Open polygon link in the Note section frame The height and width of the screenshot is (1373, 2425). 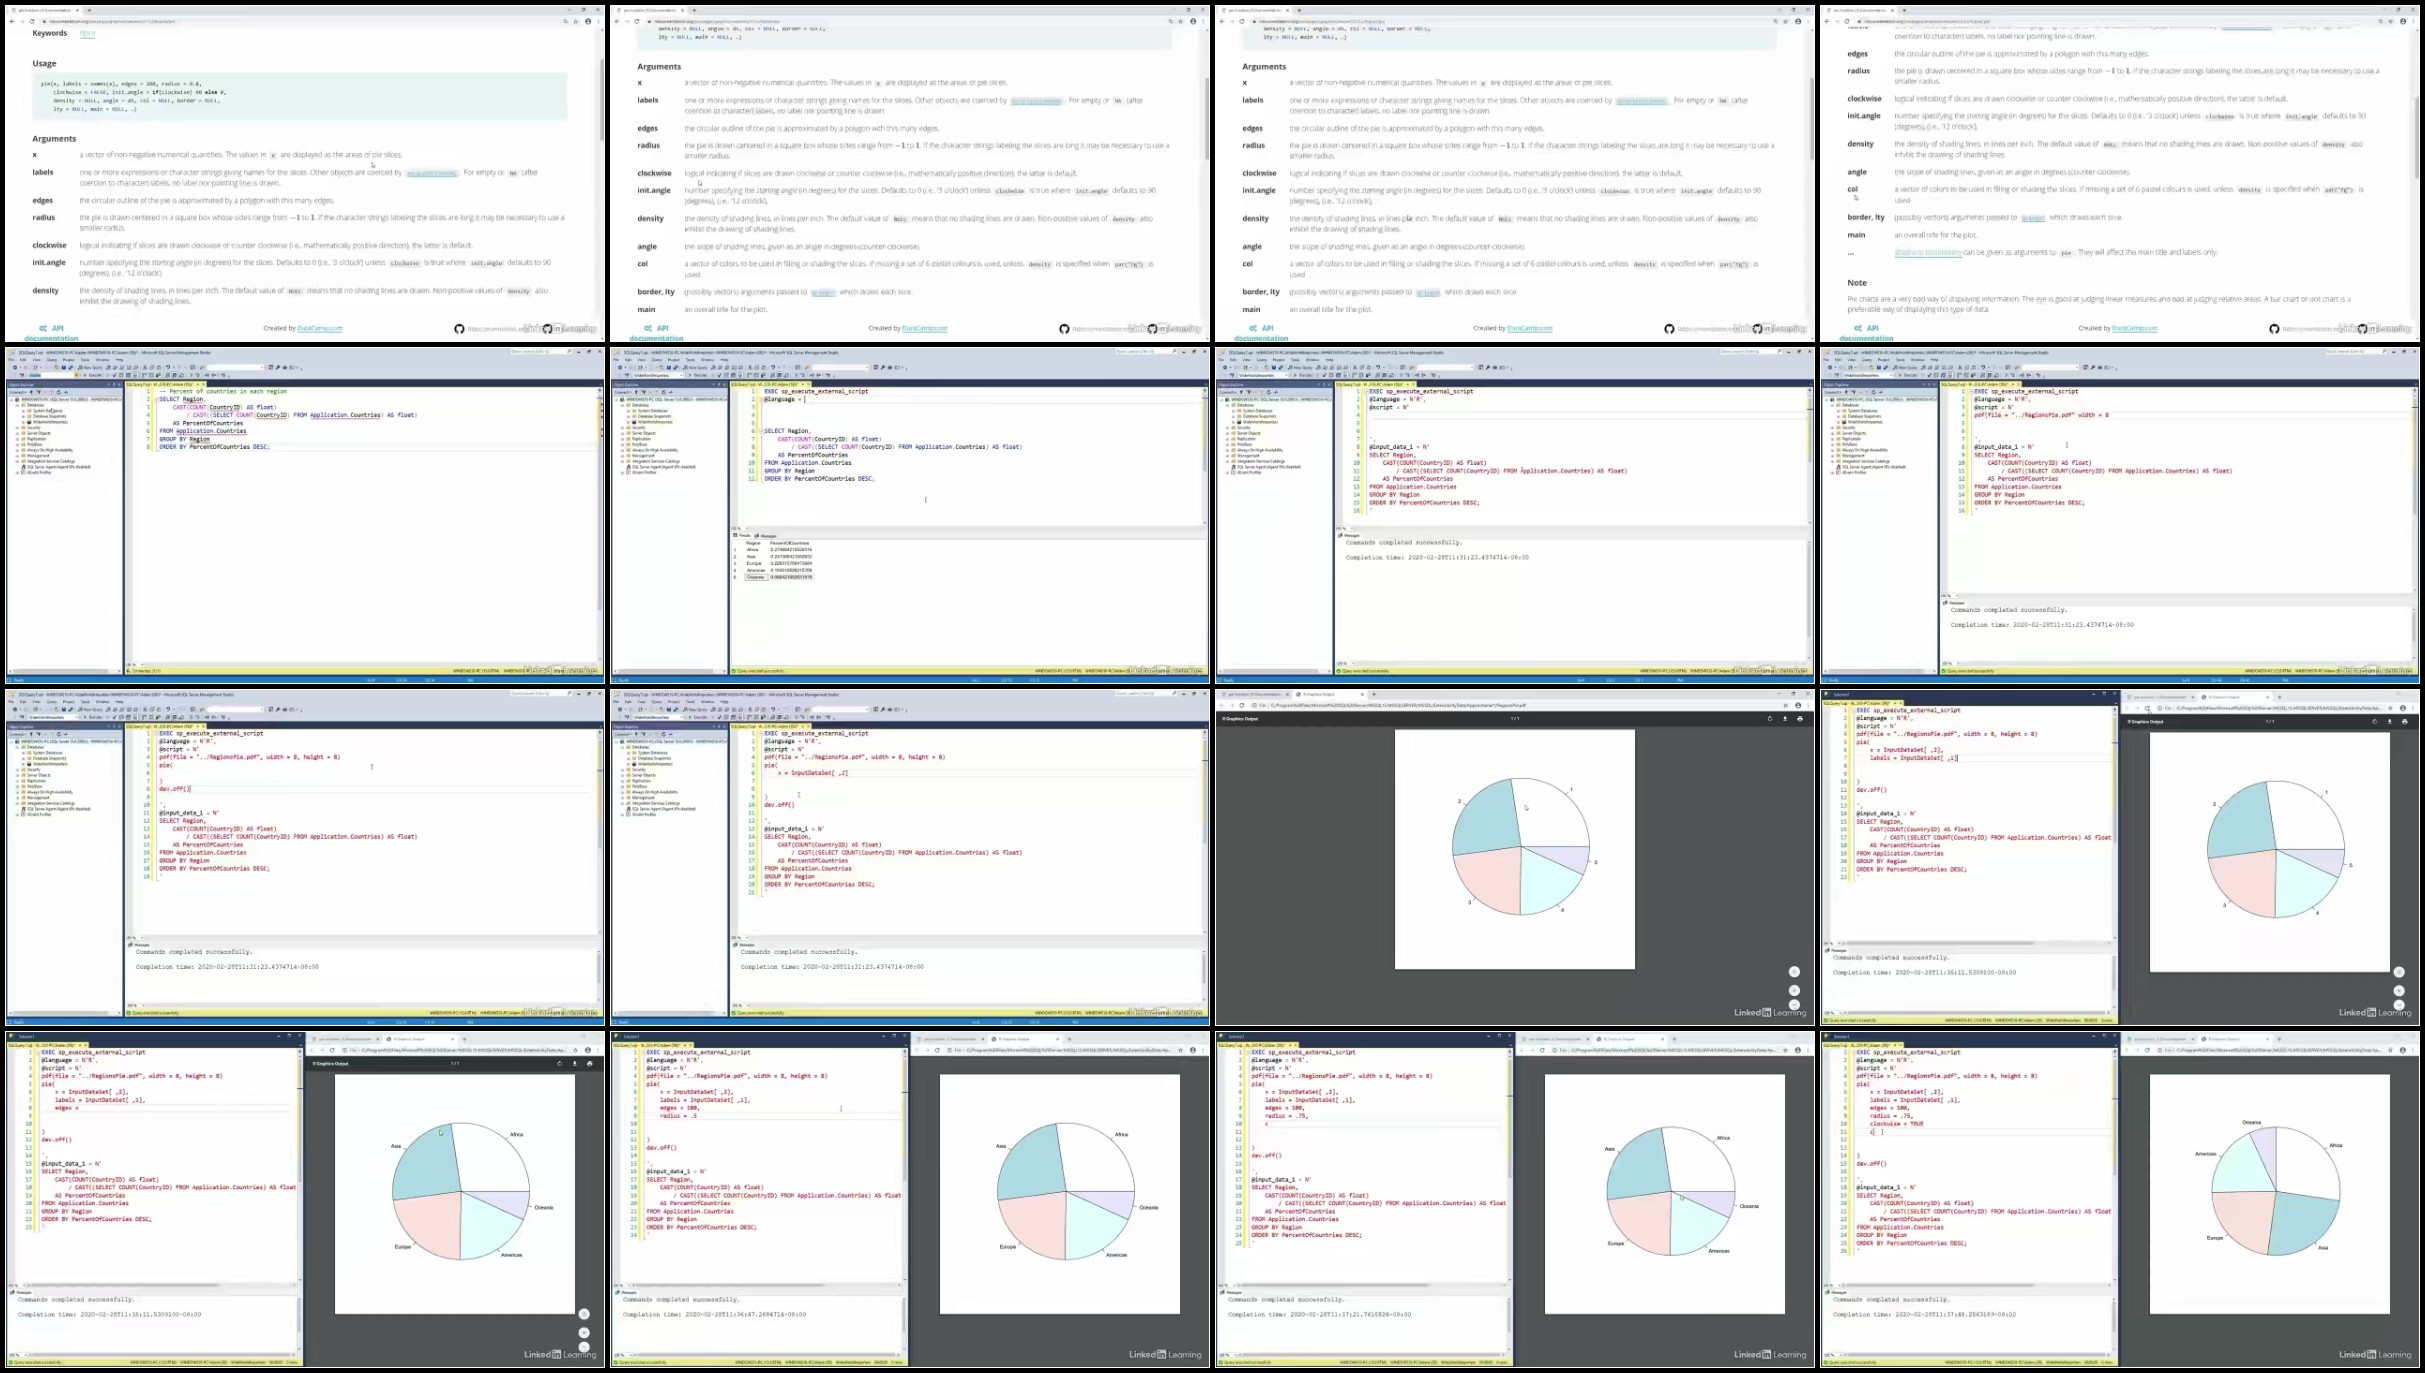2033,217
